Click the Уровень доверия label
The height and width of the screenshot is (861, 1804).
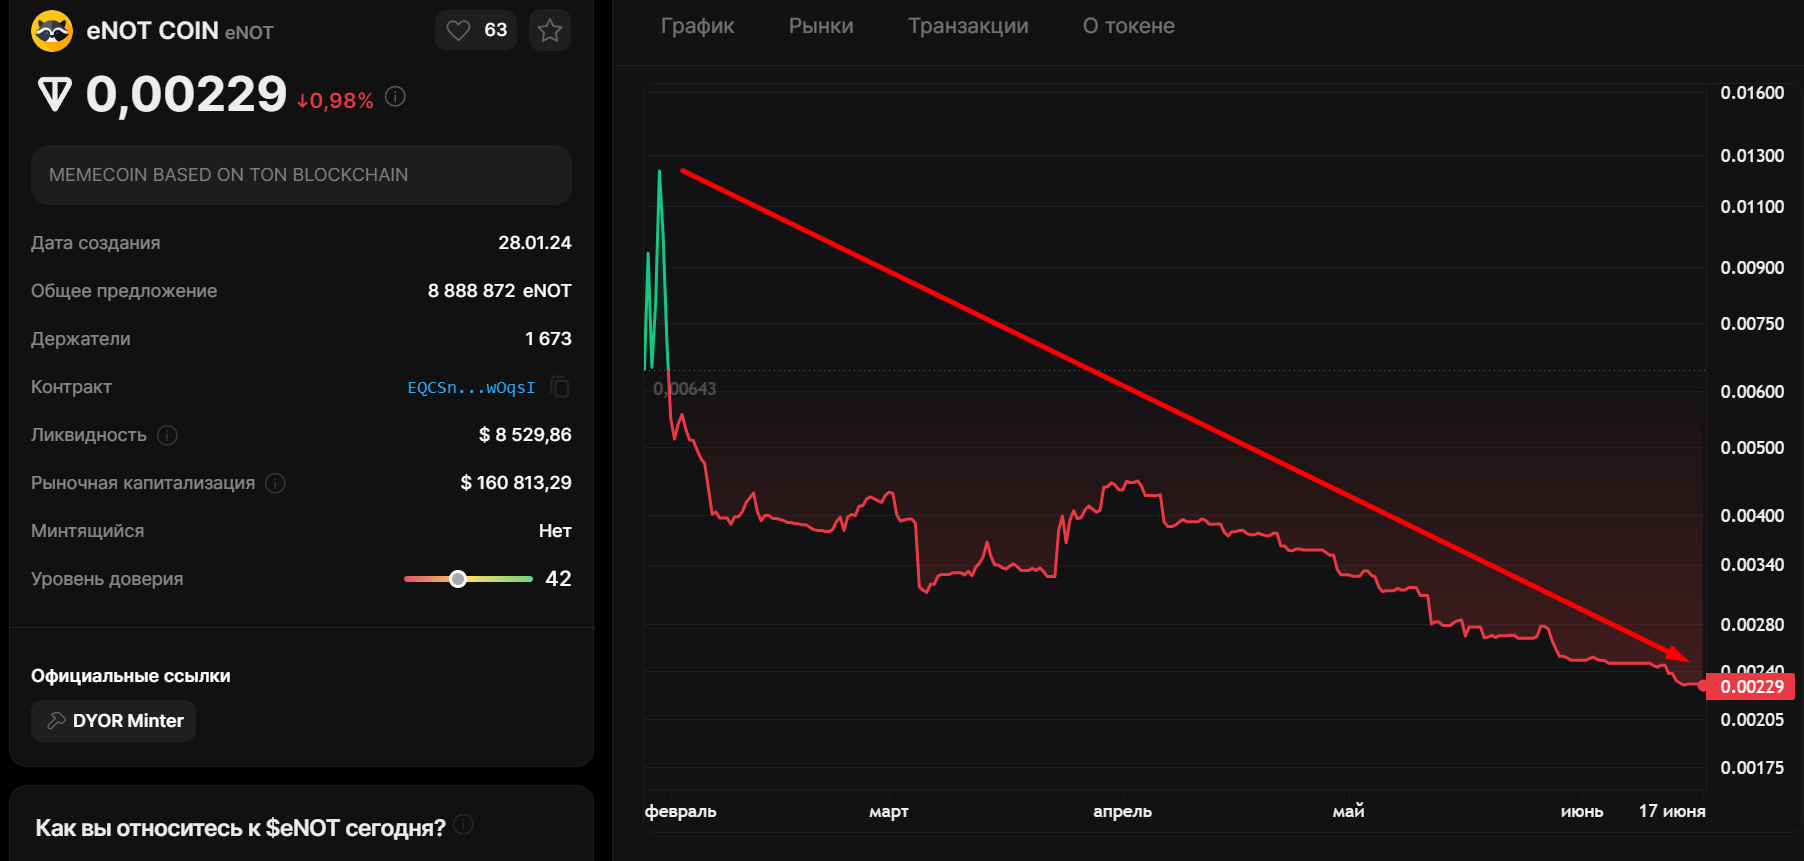point(107,579)
